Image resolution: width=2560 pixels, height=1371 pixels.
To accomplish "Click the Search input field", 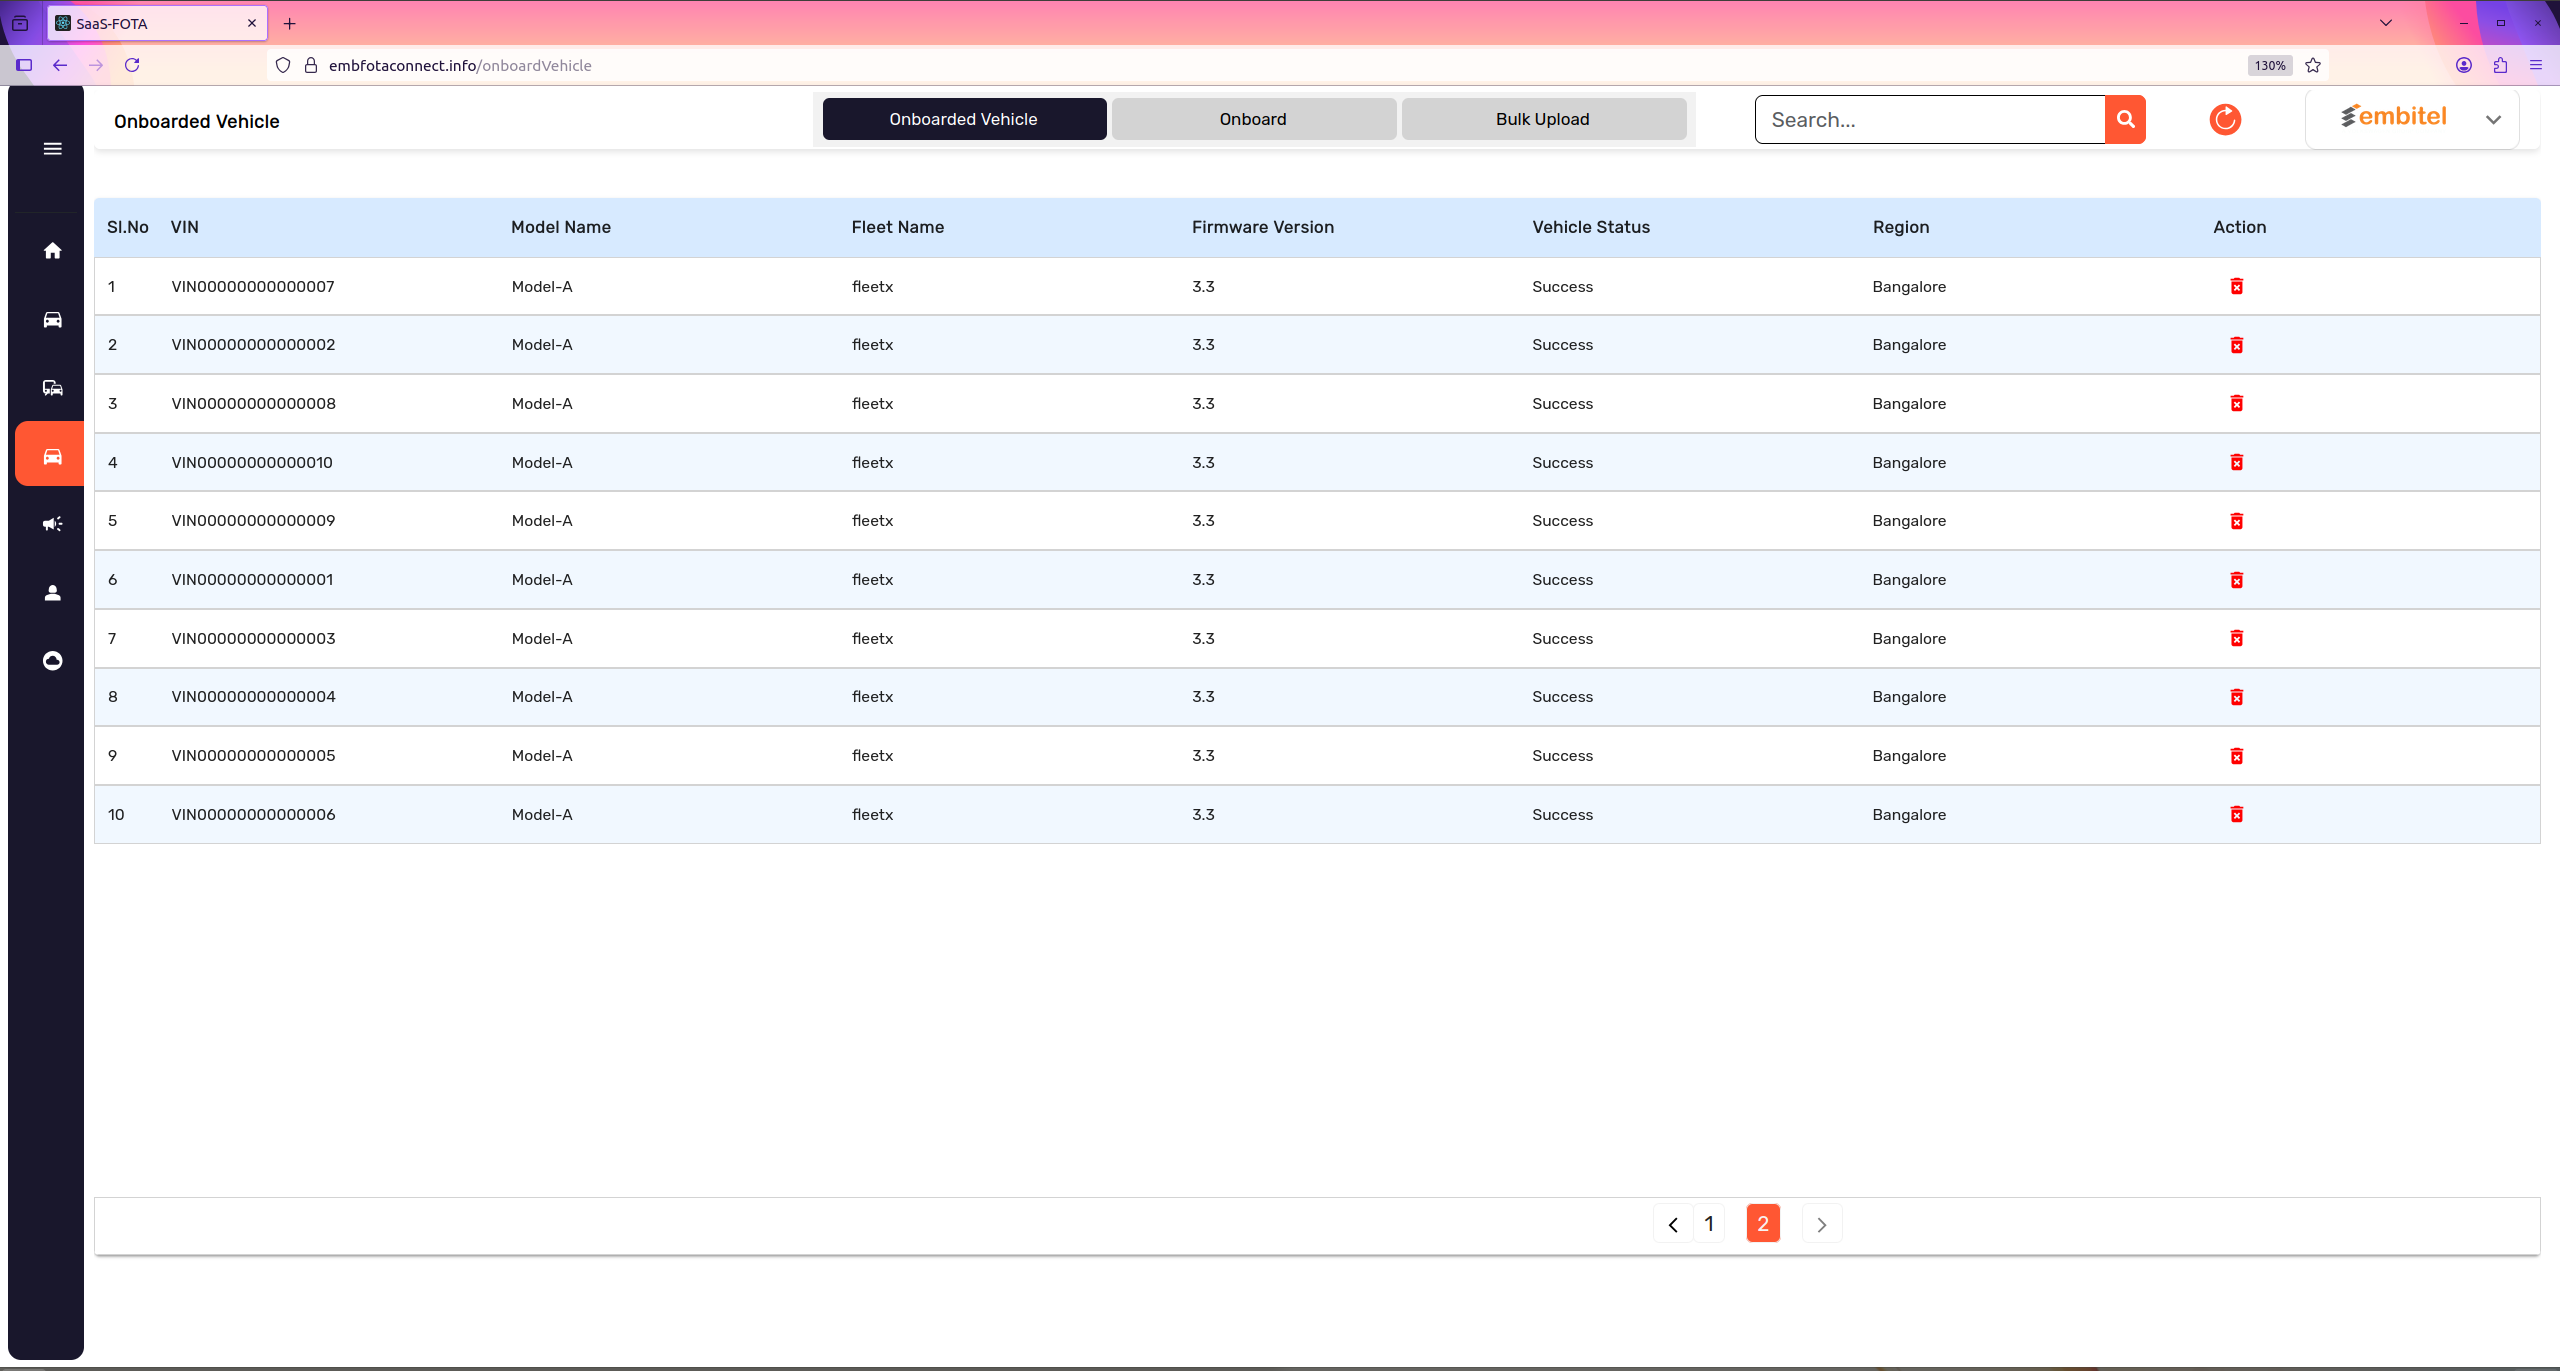I will click(1930, 120).
